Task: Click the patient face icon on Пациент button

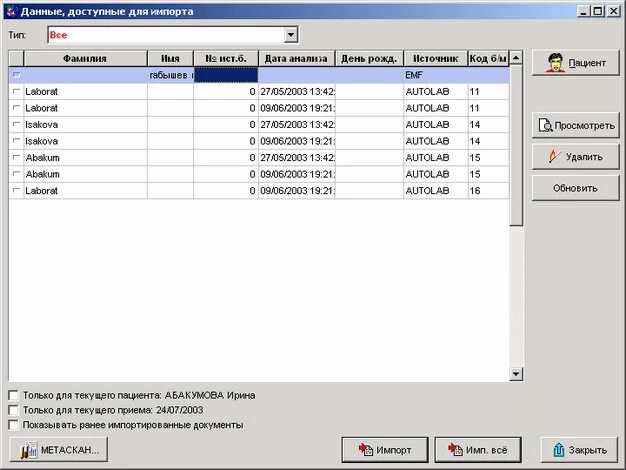Action: pyautogui.click(x=555, y=63)
